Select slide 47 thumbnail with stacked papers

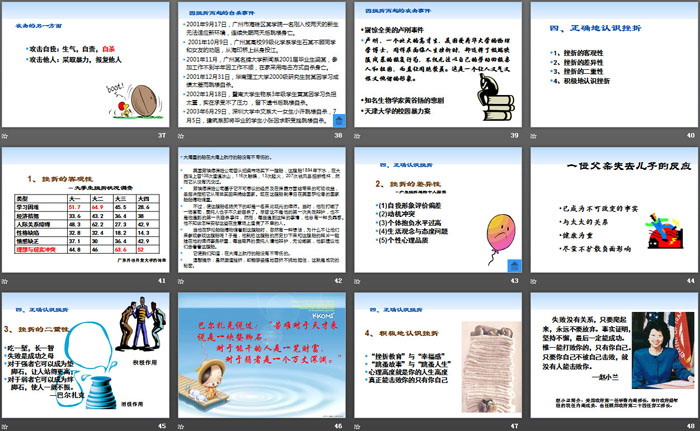(438, 356)
